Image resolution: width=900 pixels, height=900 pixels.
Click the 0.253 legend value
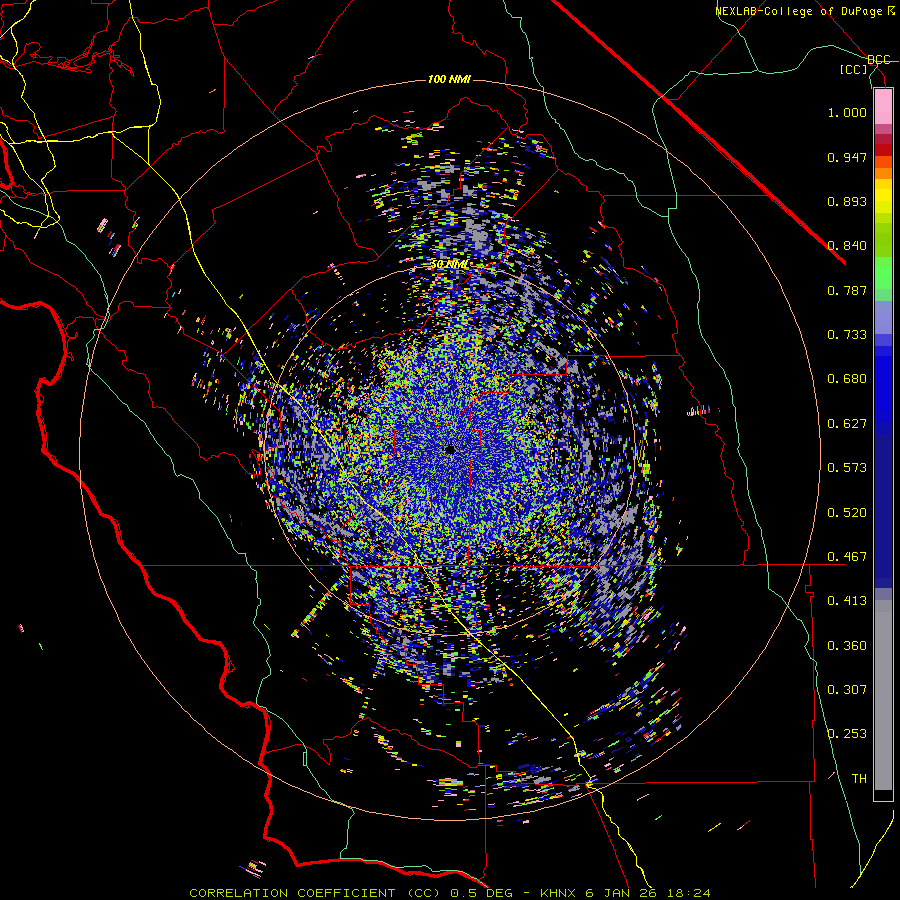coord(847,734)
